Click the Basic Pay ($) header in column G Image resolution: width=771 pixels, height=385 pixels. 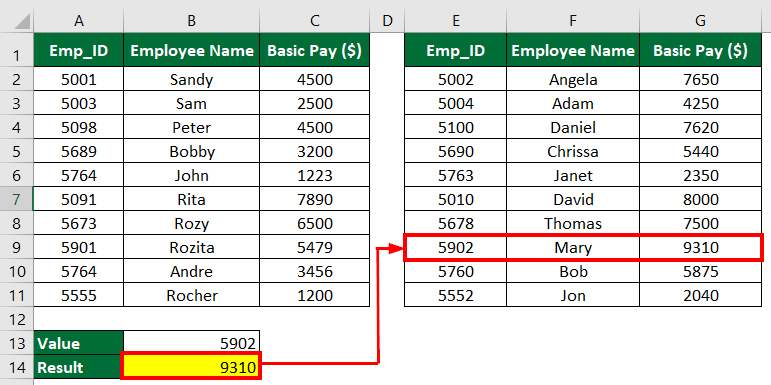(701, 50)
